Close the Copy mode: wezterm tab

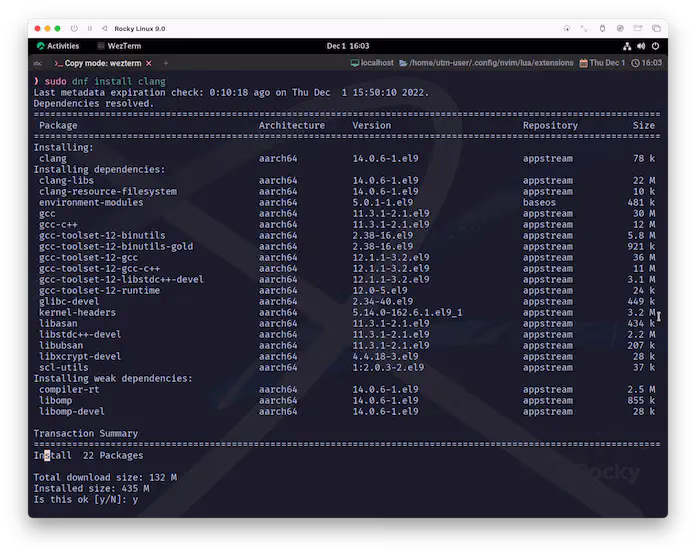coord(149,63)
